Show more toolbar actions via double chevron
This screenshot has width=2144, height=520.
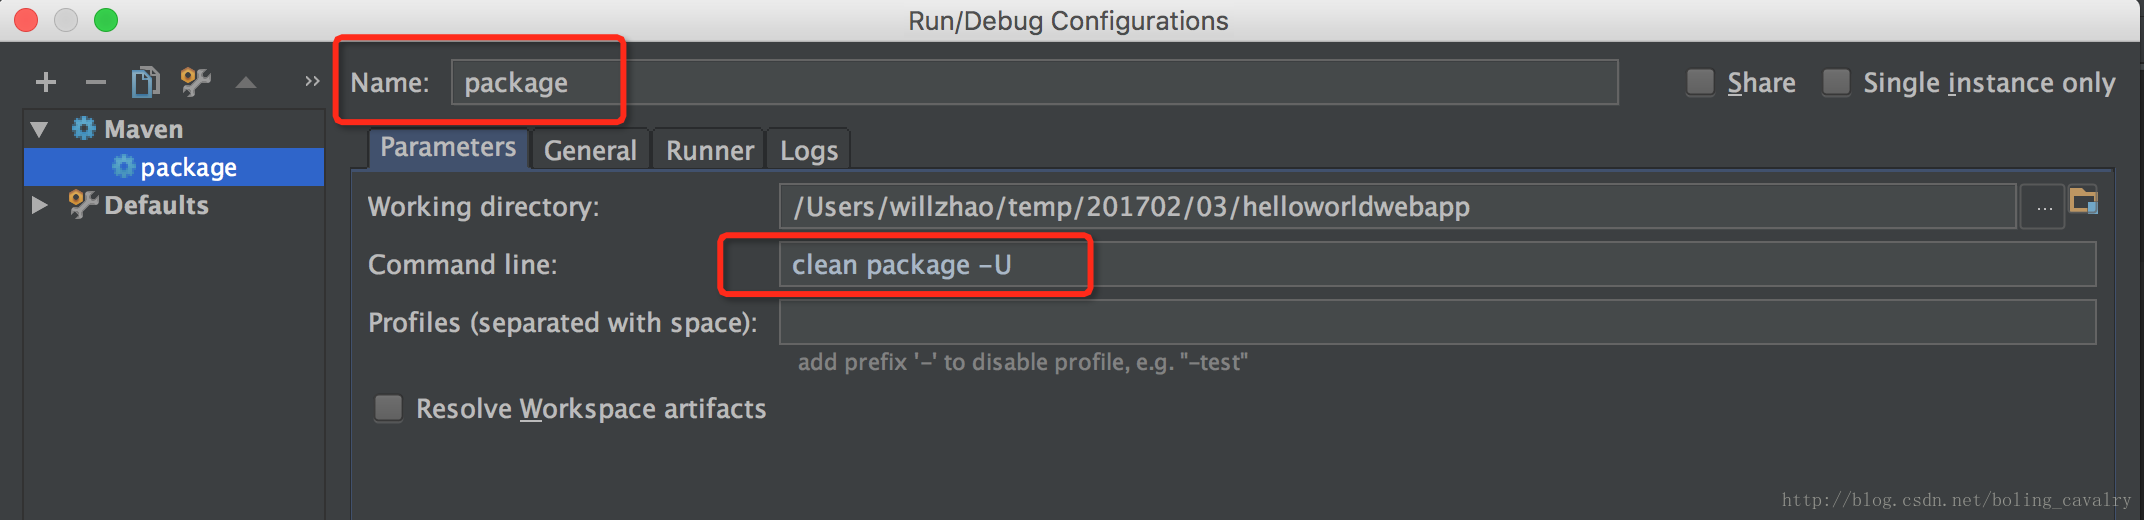point(312,81)
